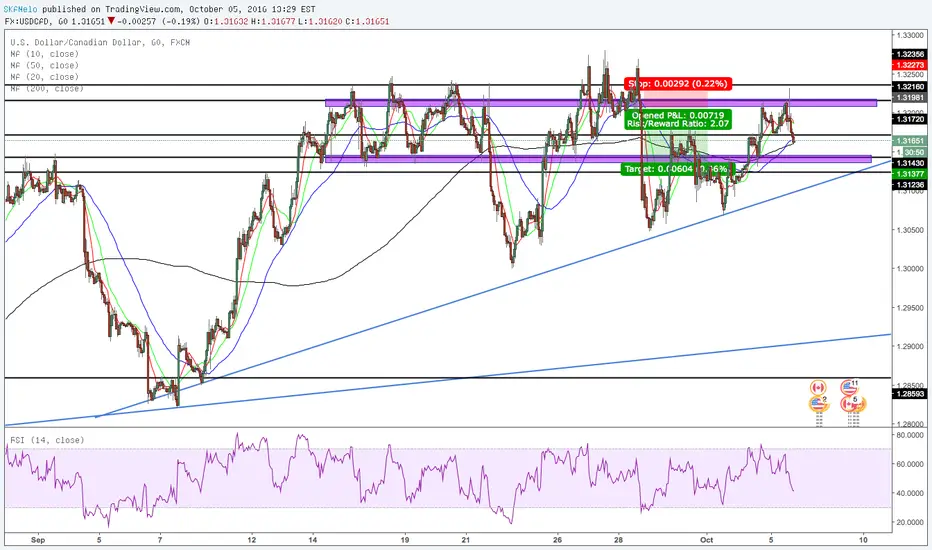
Task: Click the green Target label on the position
Action: click(678, 169)
